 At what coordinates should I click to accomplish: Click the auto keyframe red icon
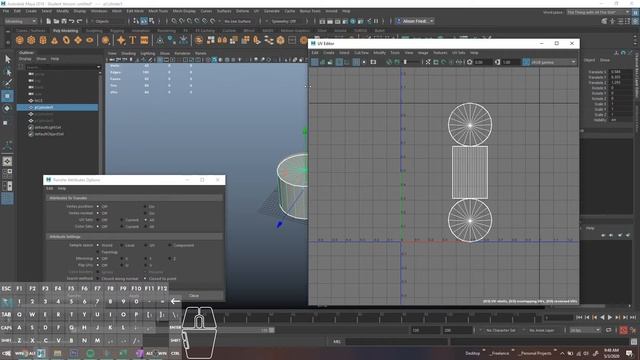click(x=623, y=330)
